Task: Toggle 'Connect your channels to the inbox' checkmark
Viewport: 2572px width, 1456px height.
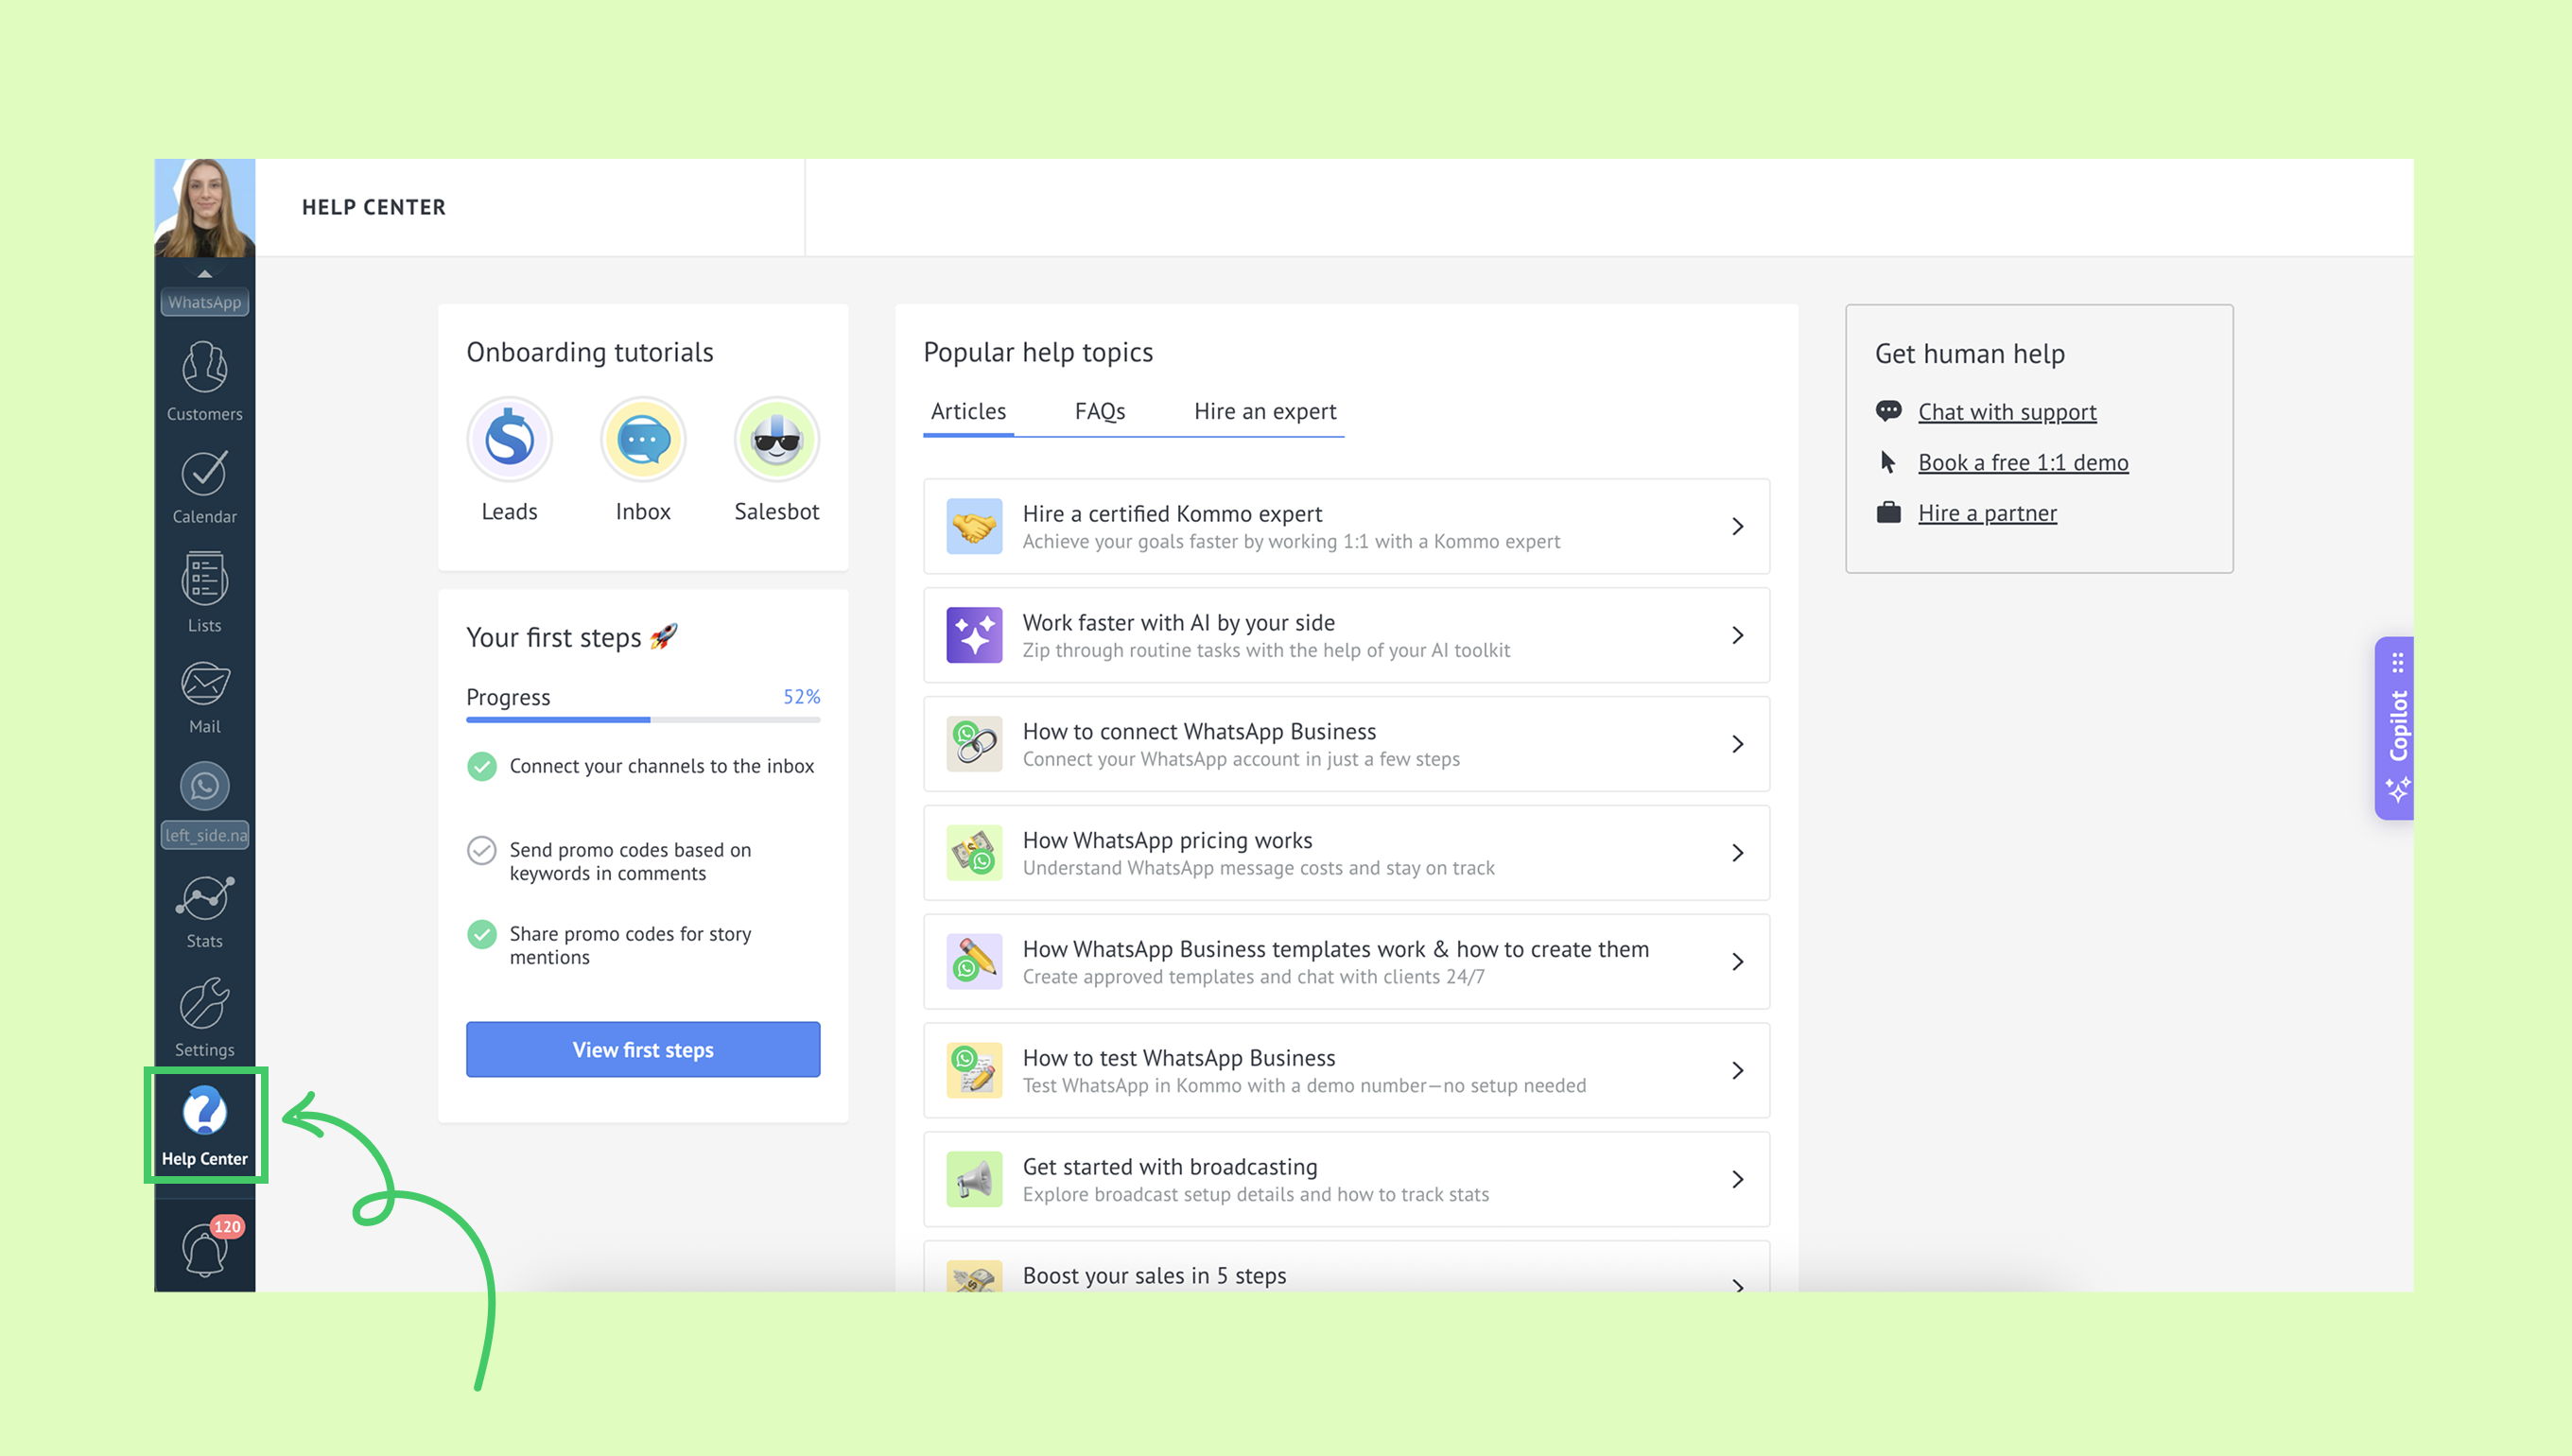Action: 482,766
